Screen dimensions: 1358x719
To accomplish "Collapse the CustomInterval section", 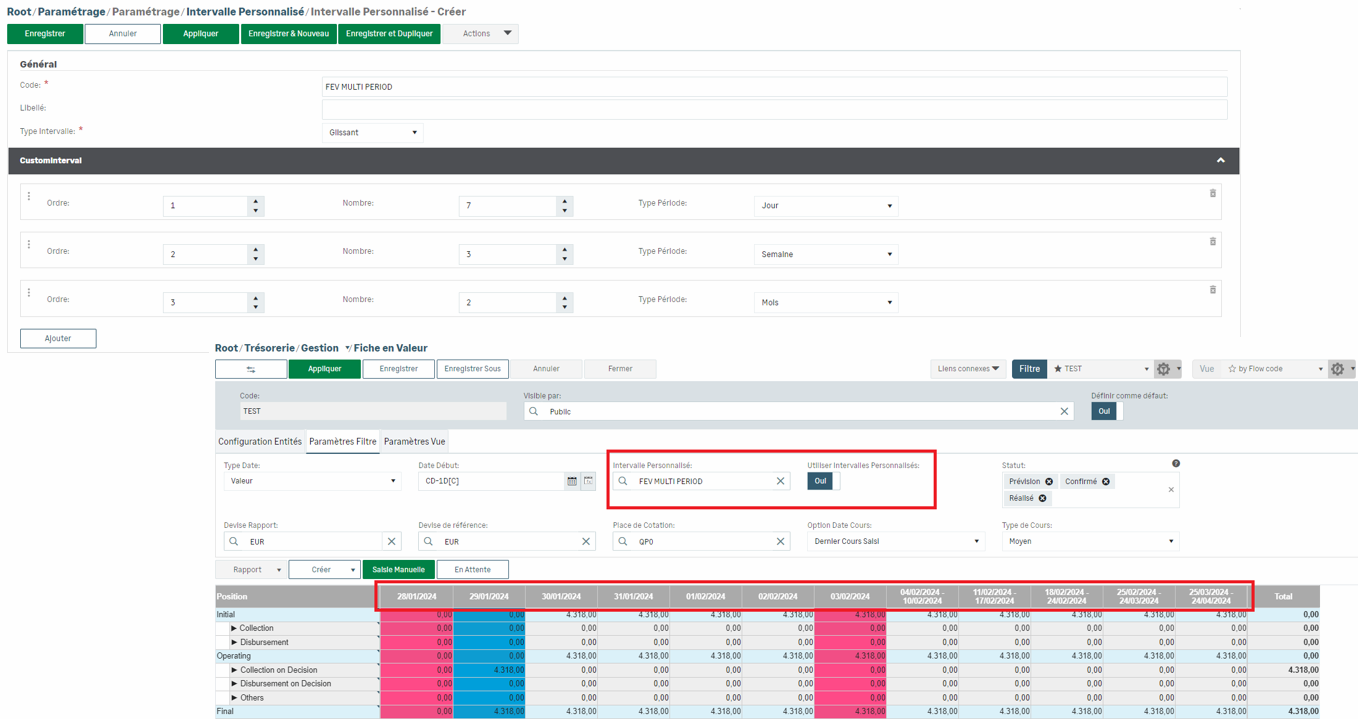I will (1220, 160).
